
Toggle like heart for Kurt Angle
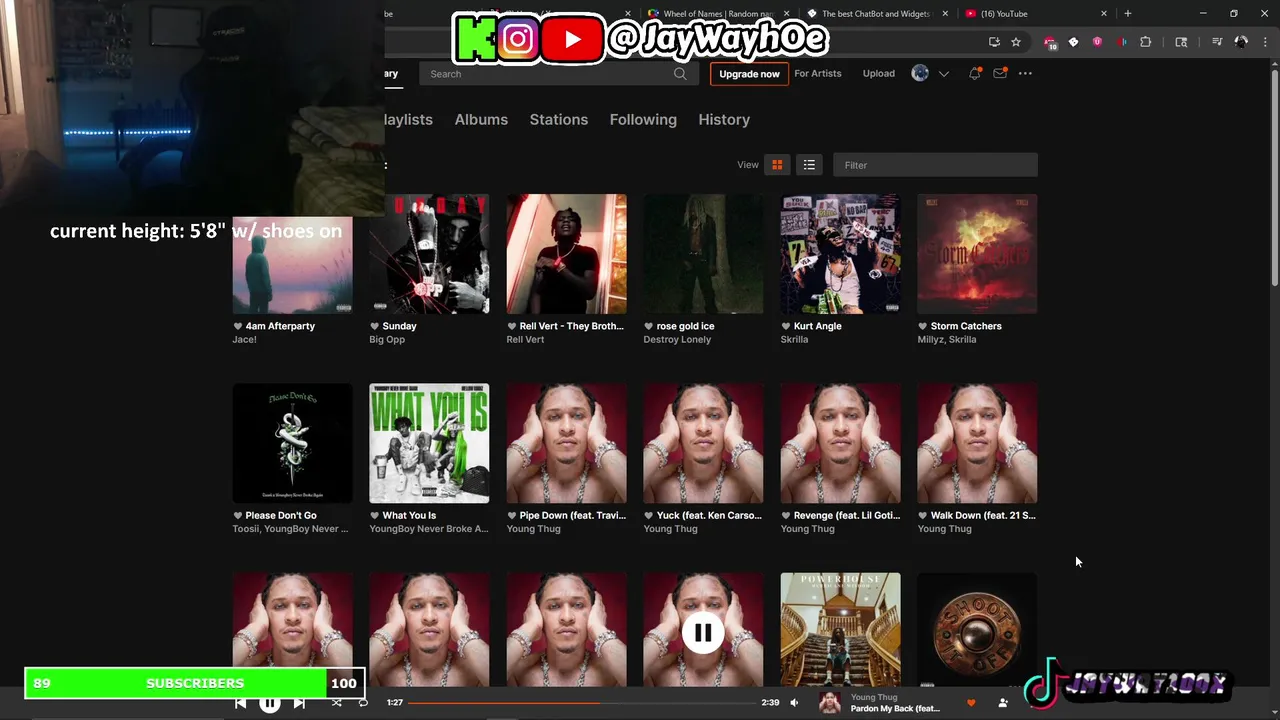(786, 326)
